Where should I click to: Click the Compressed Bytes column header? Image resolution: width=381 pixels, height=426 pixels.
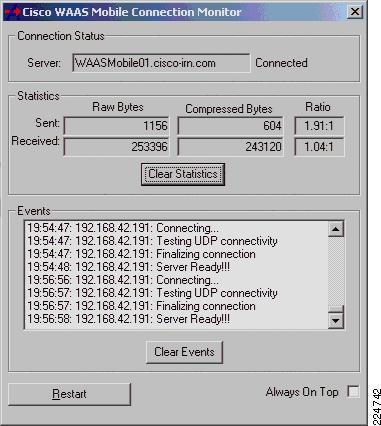click(229, 109)
